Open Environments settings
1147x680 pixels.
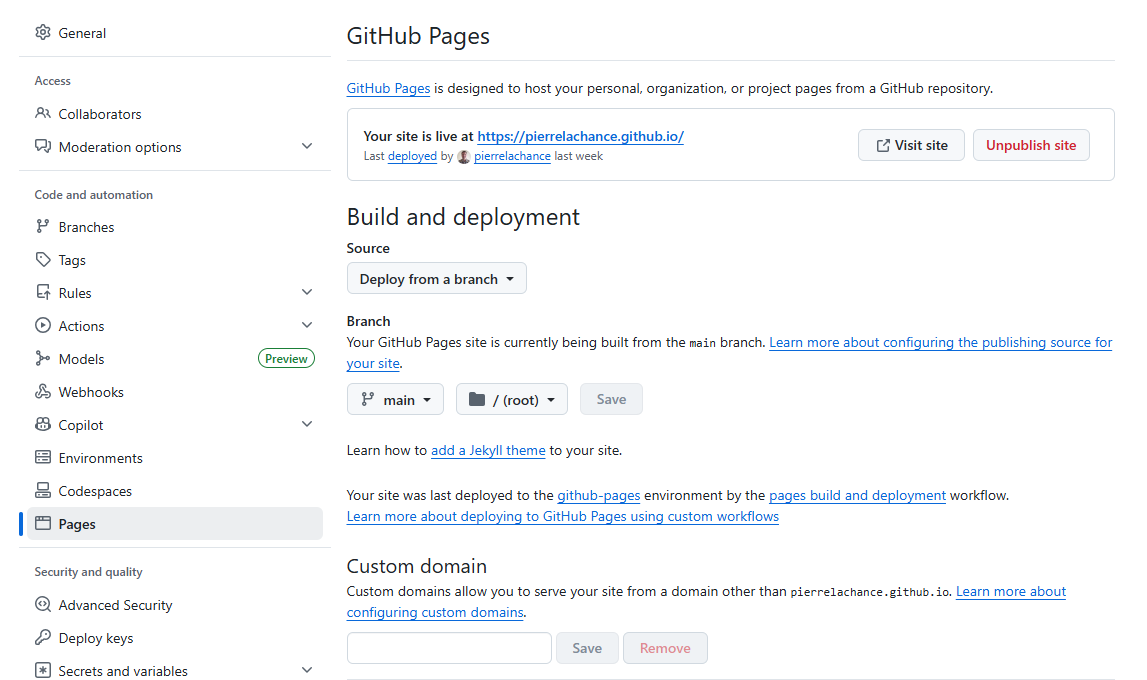[174, 458]
